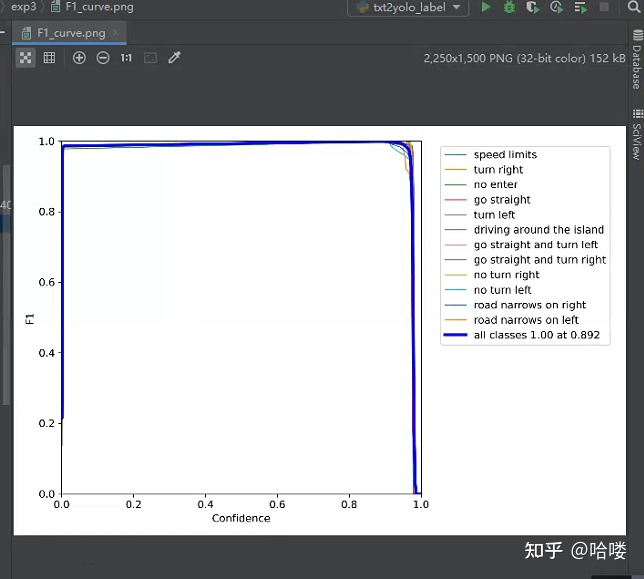Select the F1_curve.png breadcrumb item
Image resolution: width=644 pixels, height=579 pixels.
click(x=92, y=7)
